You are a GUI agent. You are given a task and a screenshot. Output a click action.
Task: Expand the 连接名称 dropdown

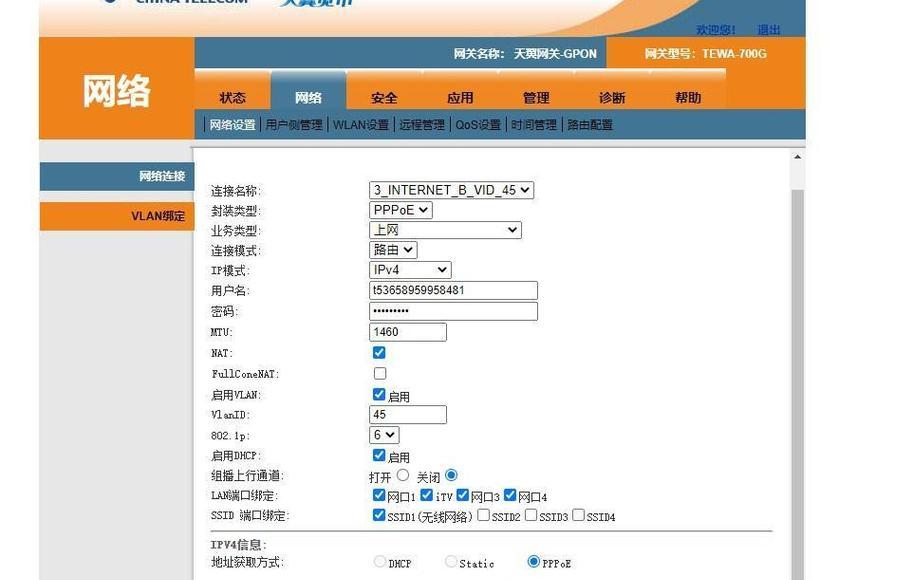(451, 190)
